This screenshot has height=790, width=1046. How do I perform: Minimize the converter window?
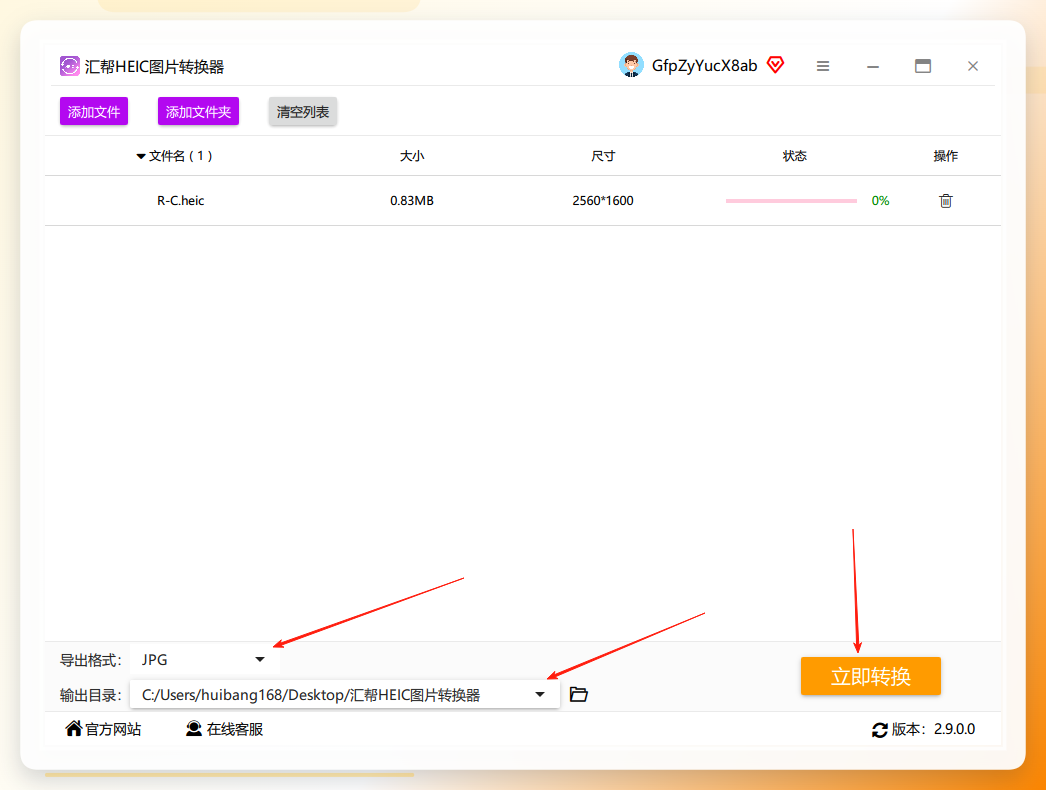coord(873,67)
